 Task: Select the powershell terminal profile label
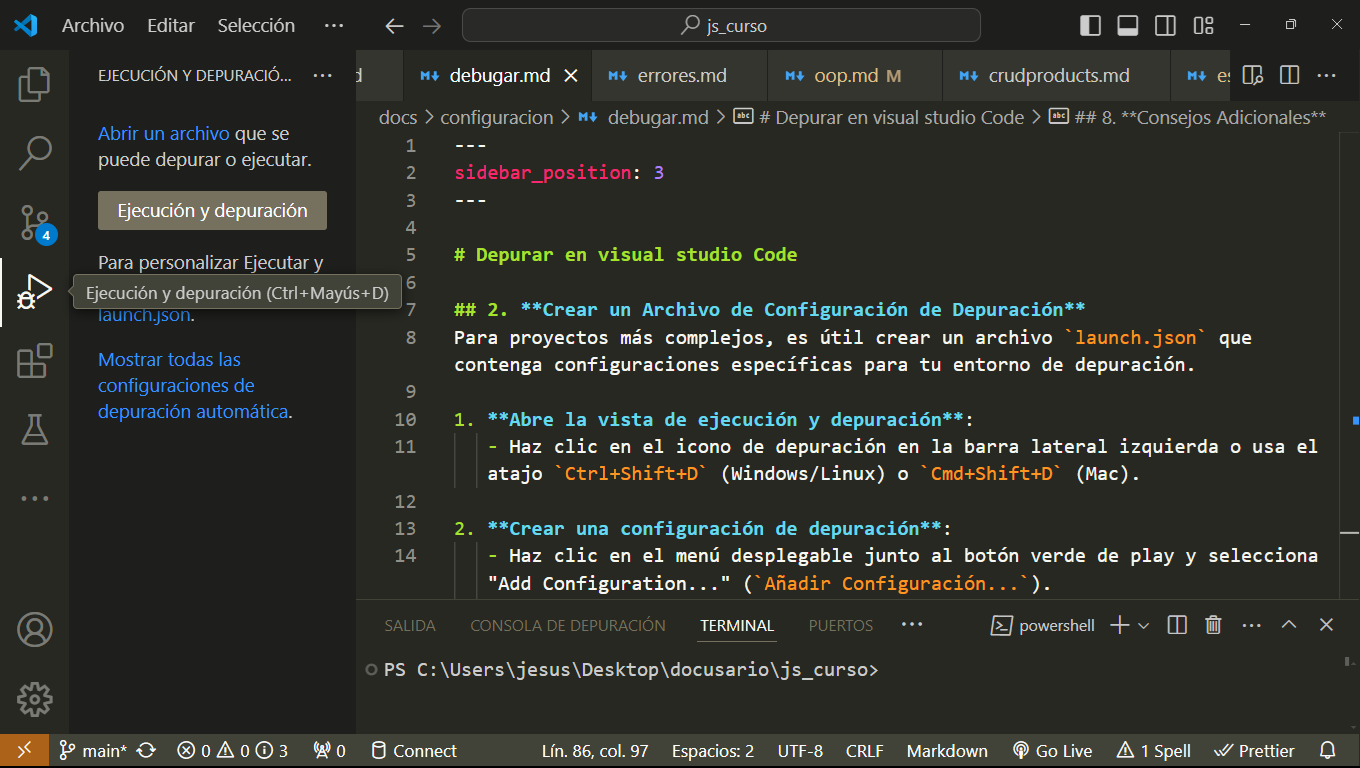[x=1043, y=625]
